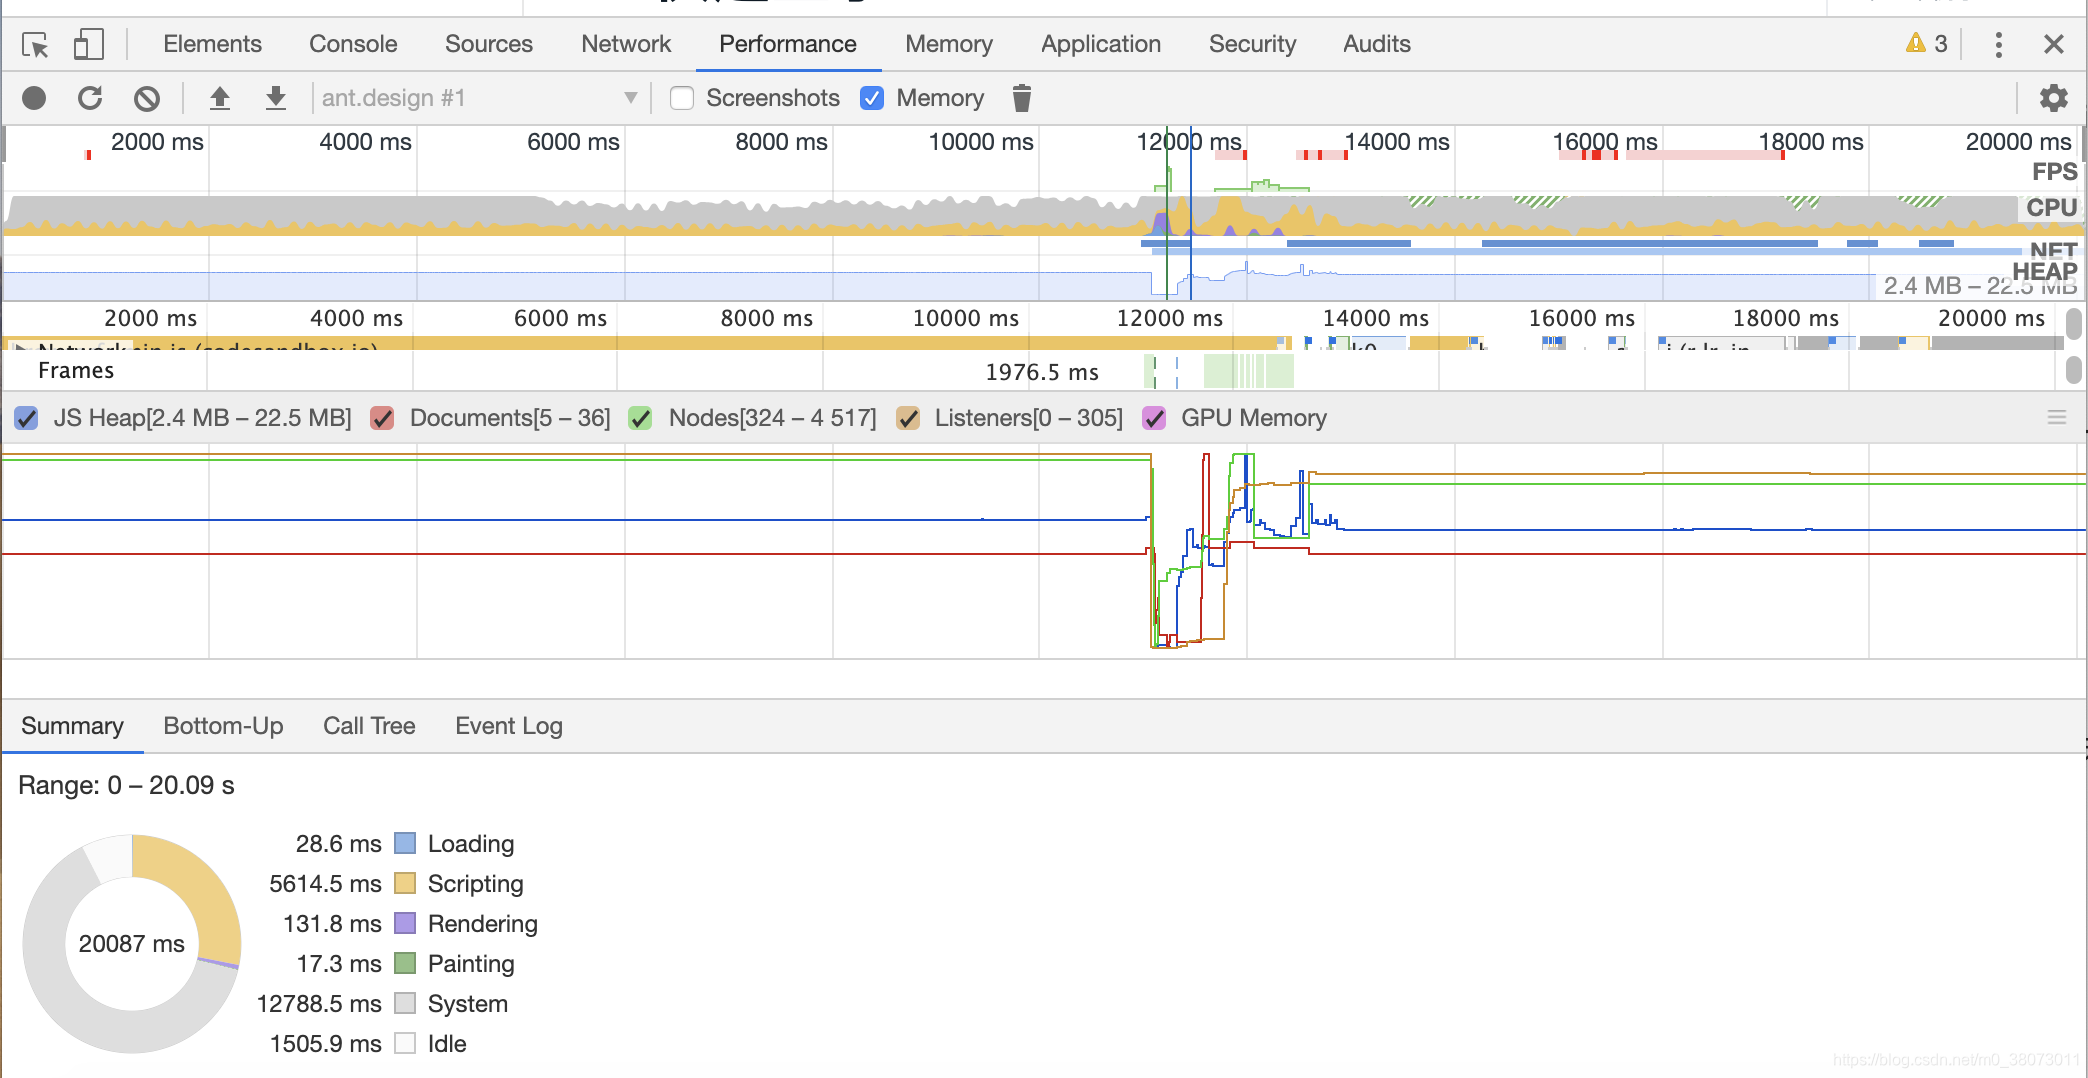Open the Console tab
The width and height of the screenshot is (2088, 1078).
(x=353, y=44)
